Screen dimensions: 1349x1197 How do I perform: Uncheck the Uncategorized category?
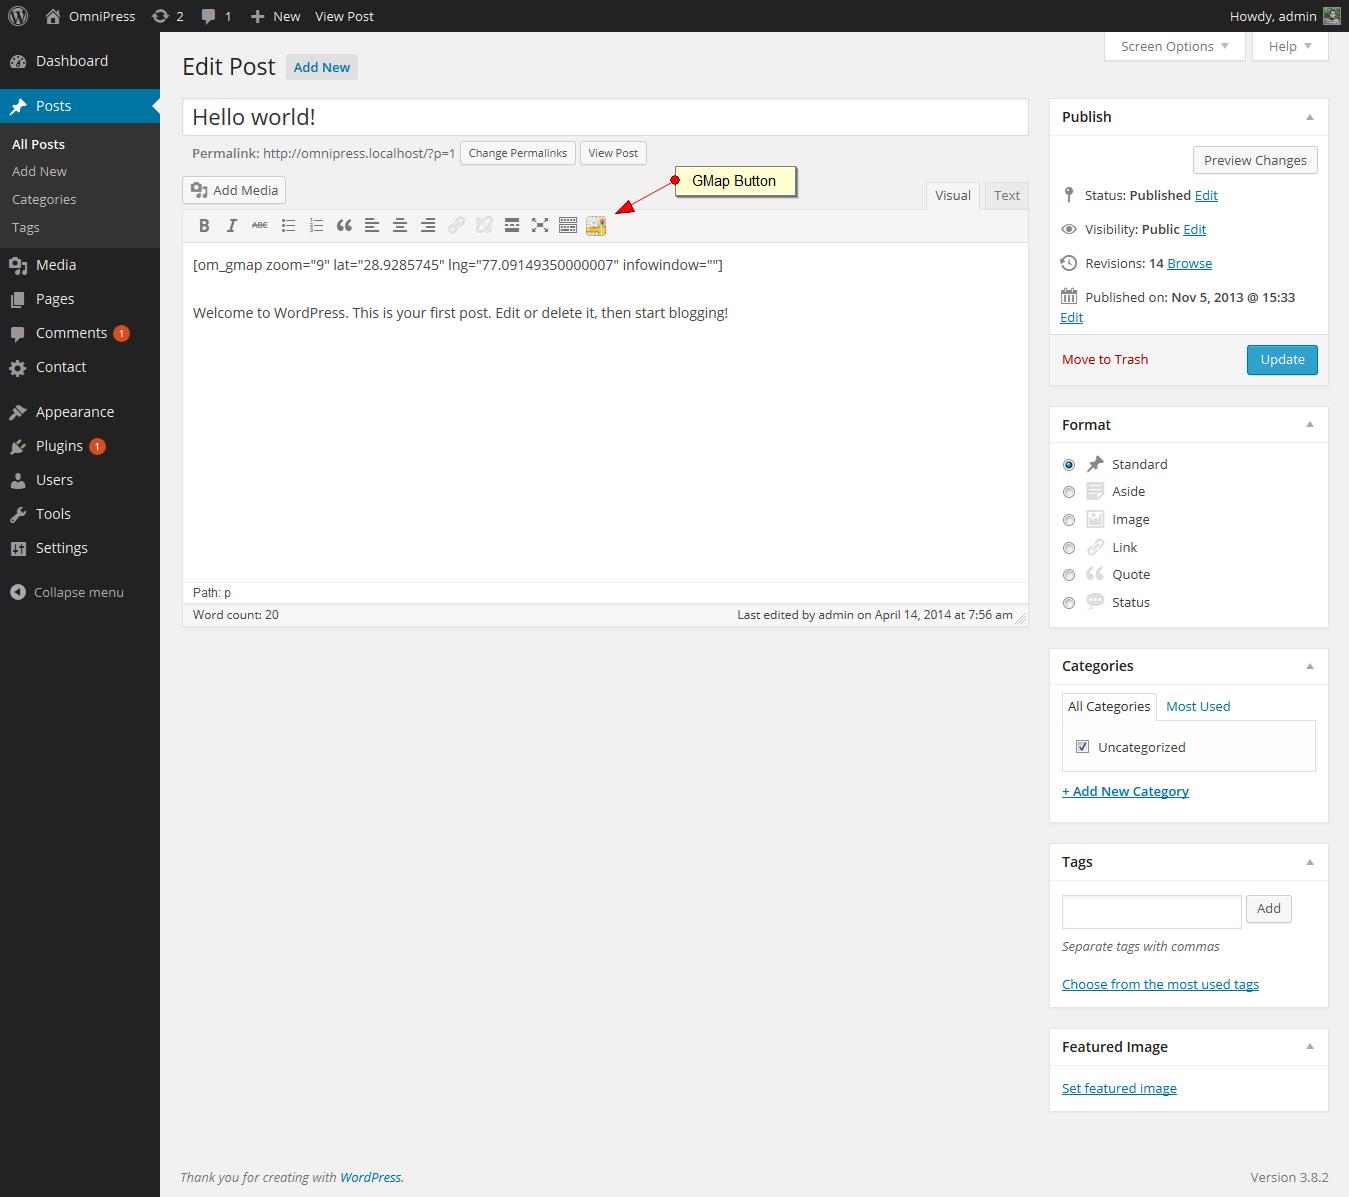[1082, 747]
